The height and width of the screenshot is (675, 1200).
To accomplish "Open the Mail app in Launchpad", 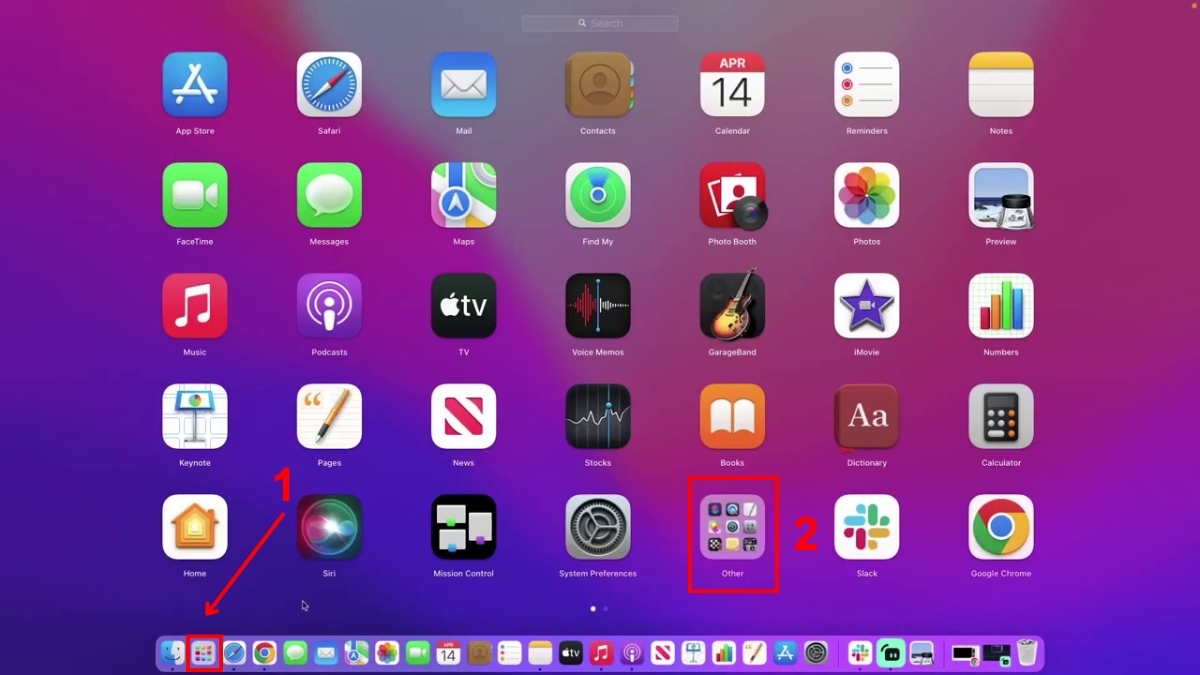I will pyautogui.click(x=464, y=85).
